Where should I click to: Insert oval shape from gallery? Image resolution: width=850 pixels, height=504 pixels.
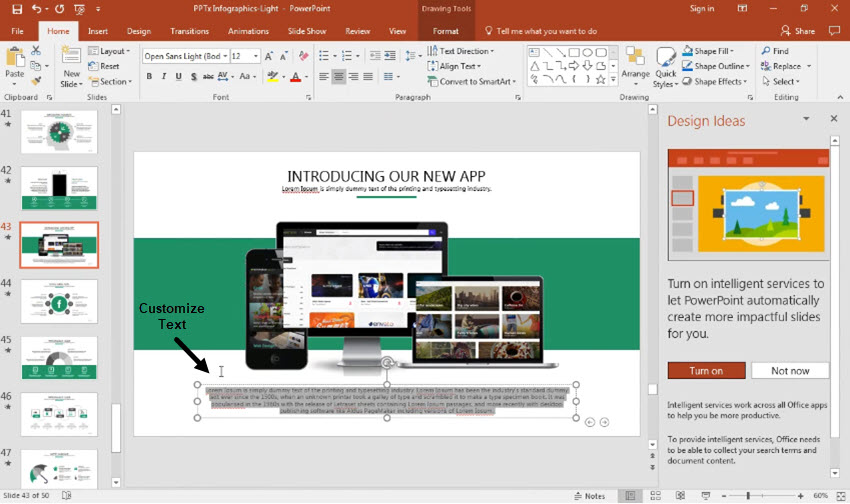588,53
